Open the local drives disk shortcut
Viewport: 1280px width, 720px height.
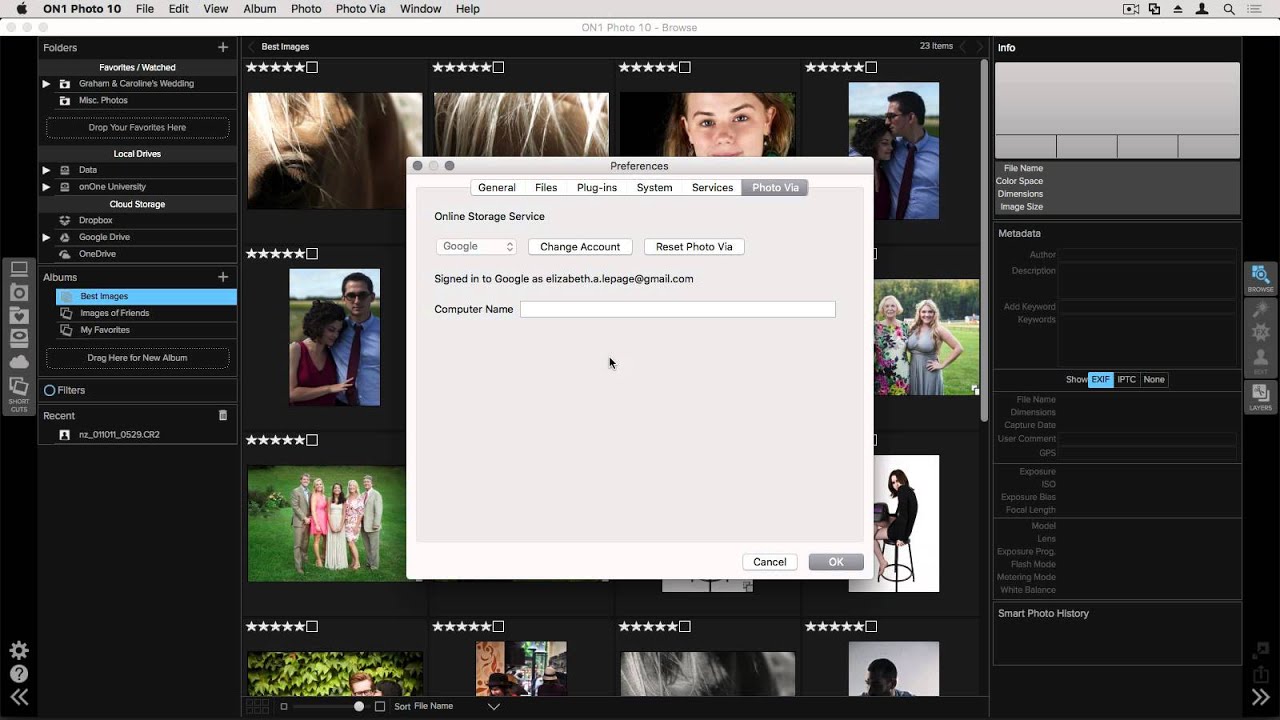point(19,338)
